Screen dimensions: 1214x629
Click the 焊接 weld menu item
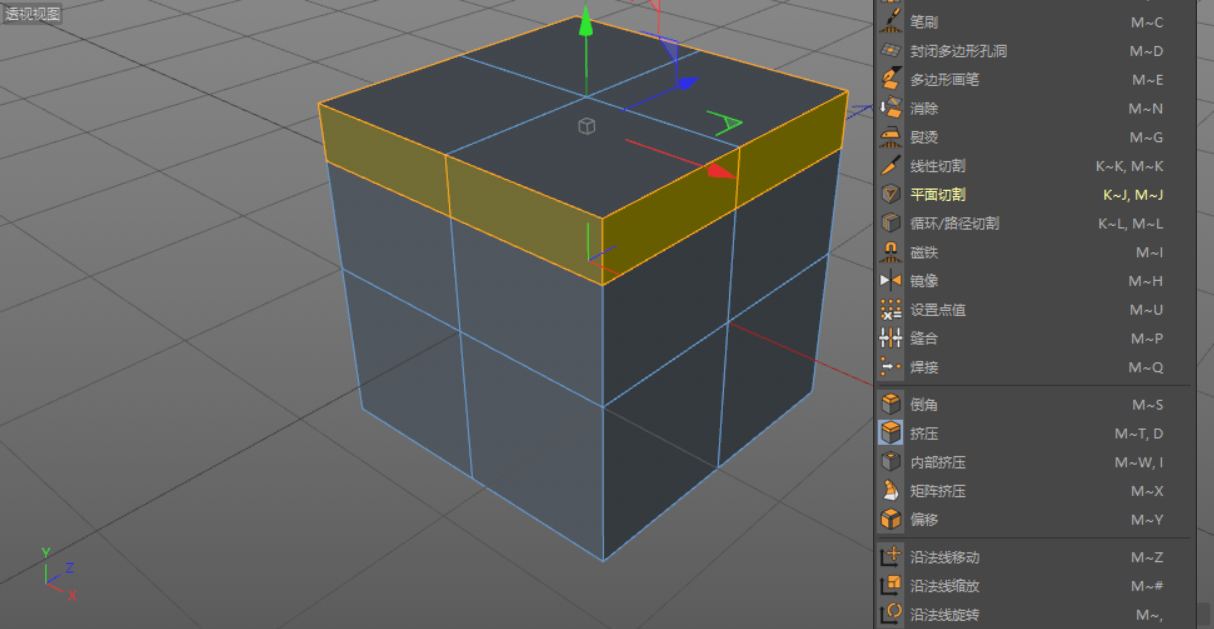(923, 367)
